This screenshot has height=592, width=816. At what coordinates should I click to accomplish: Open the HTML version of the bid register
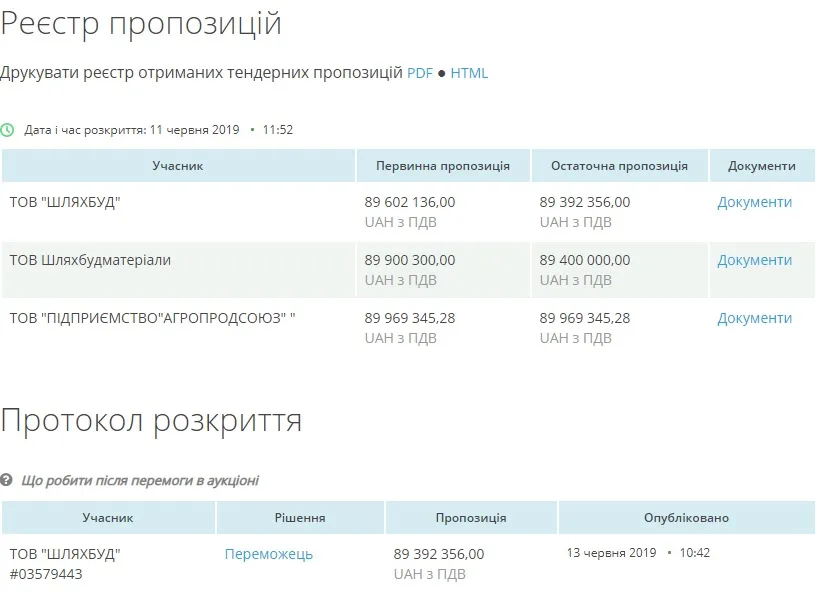(x=469, y=73)
